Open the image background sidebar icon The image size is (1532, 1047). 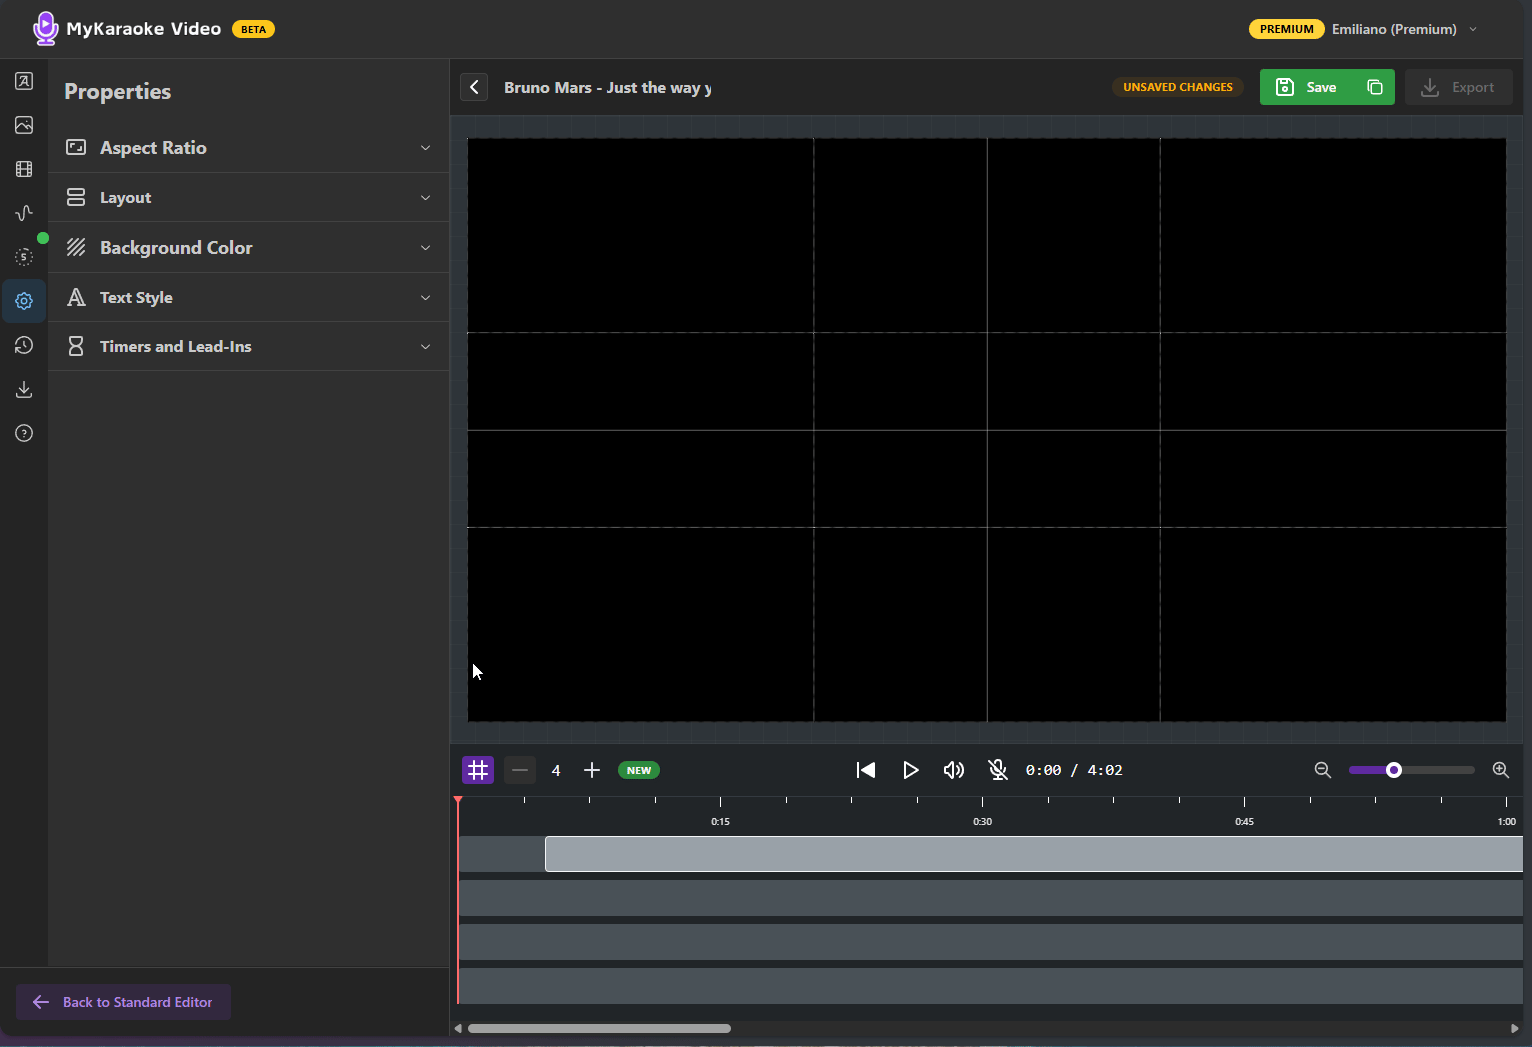pos(24,125)
